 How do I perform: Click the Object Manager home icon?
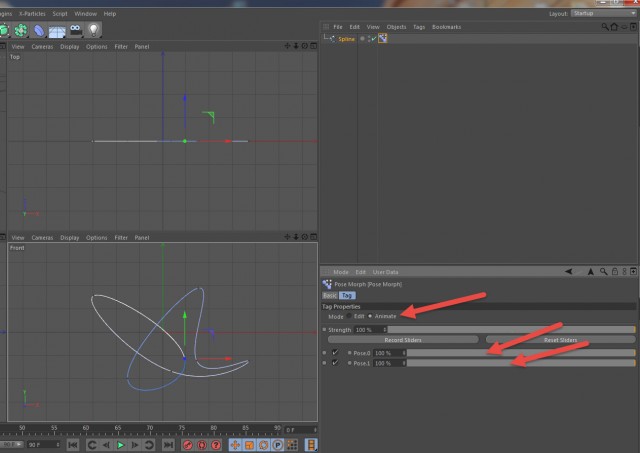[614, 27]
